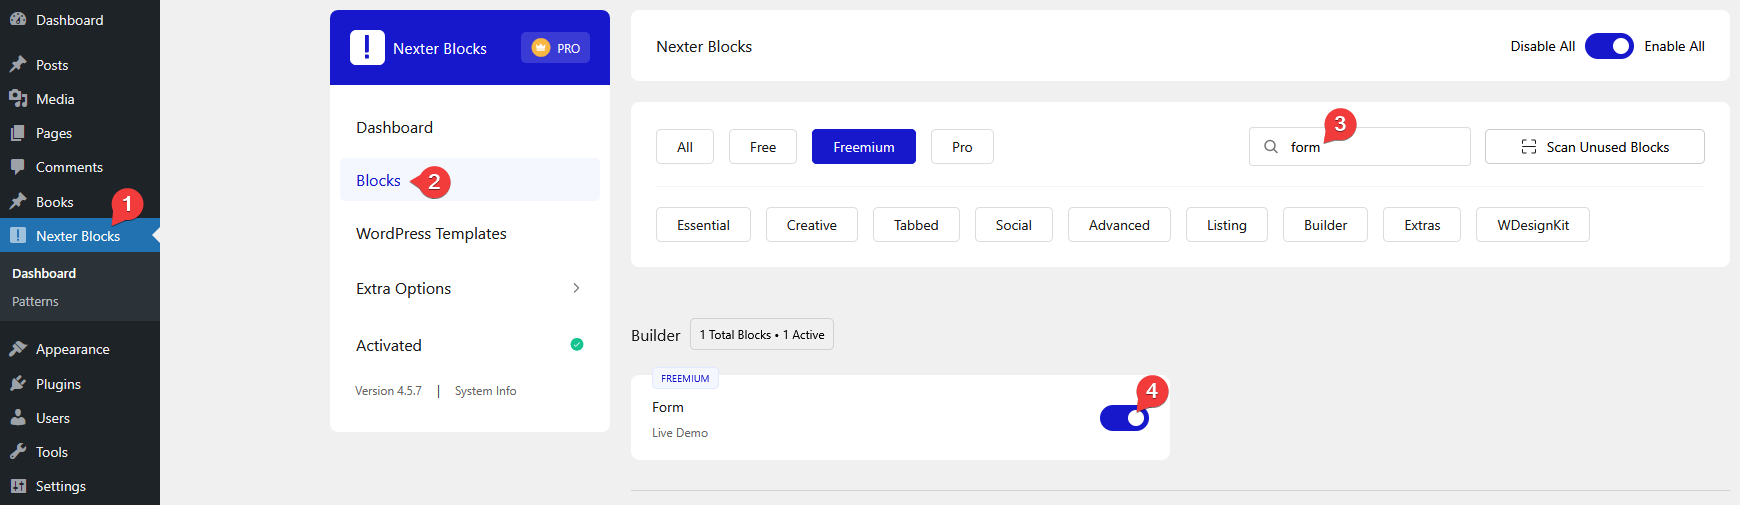Viewport: 1740px width, 505px height.
Task: Open the Blocks menu item
Action: pos(470,180)
